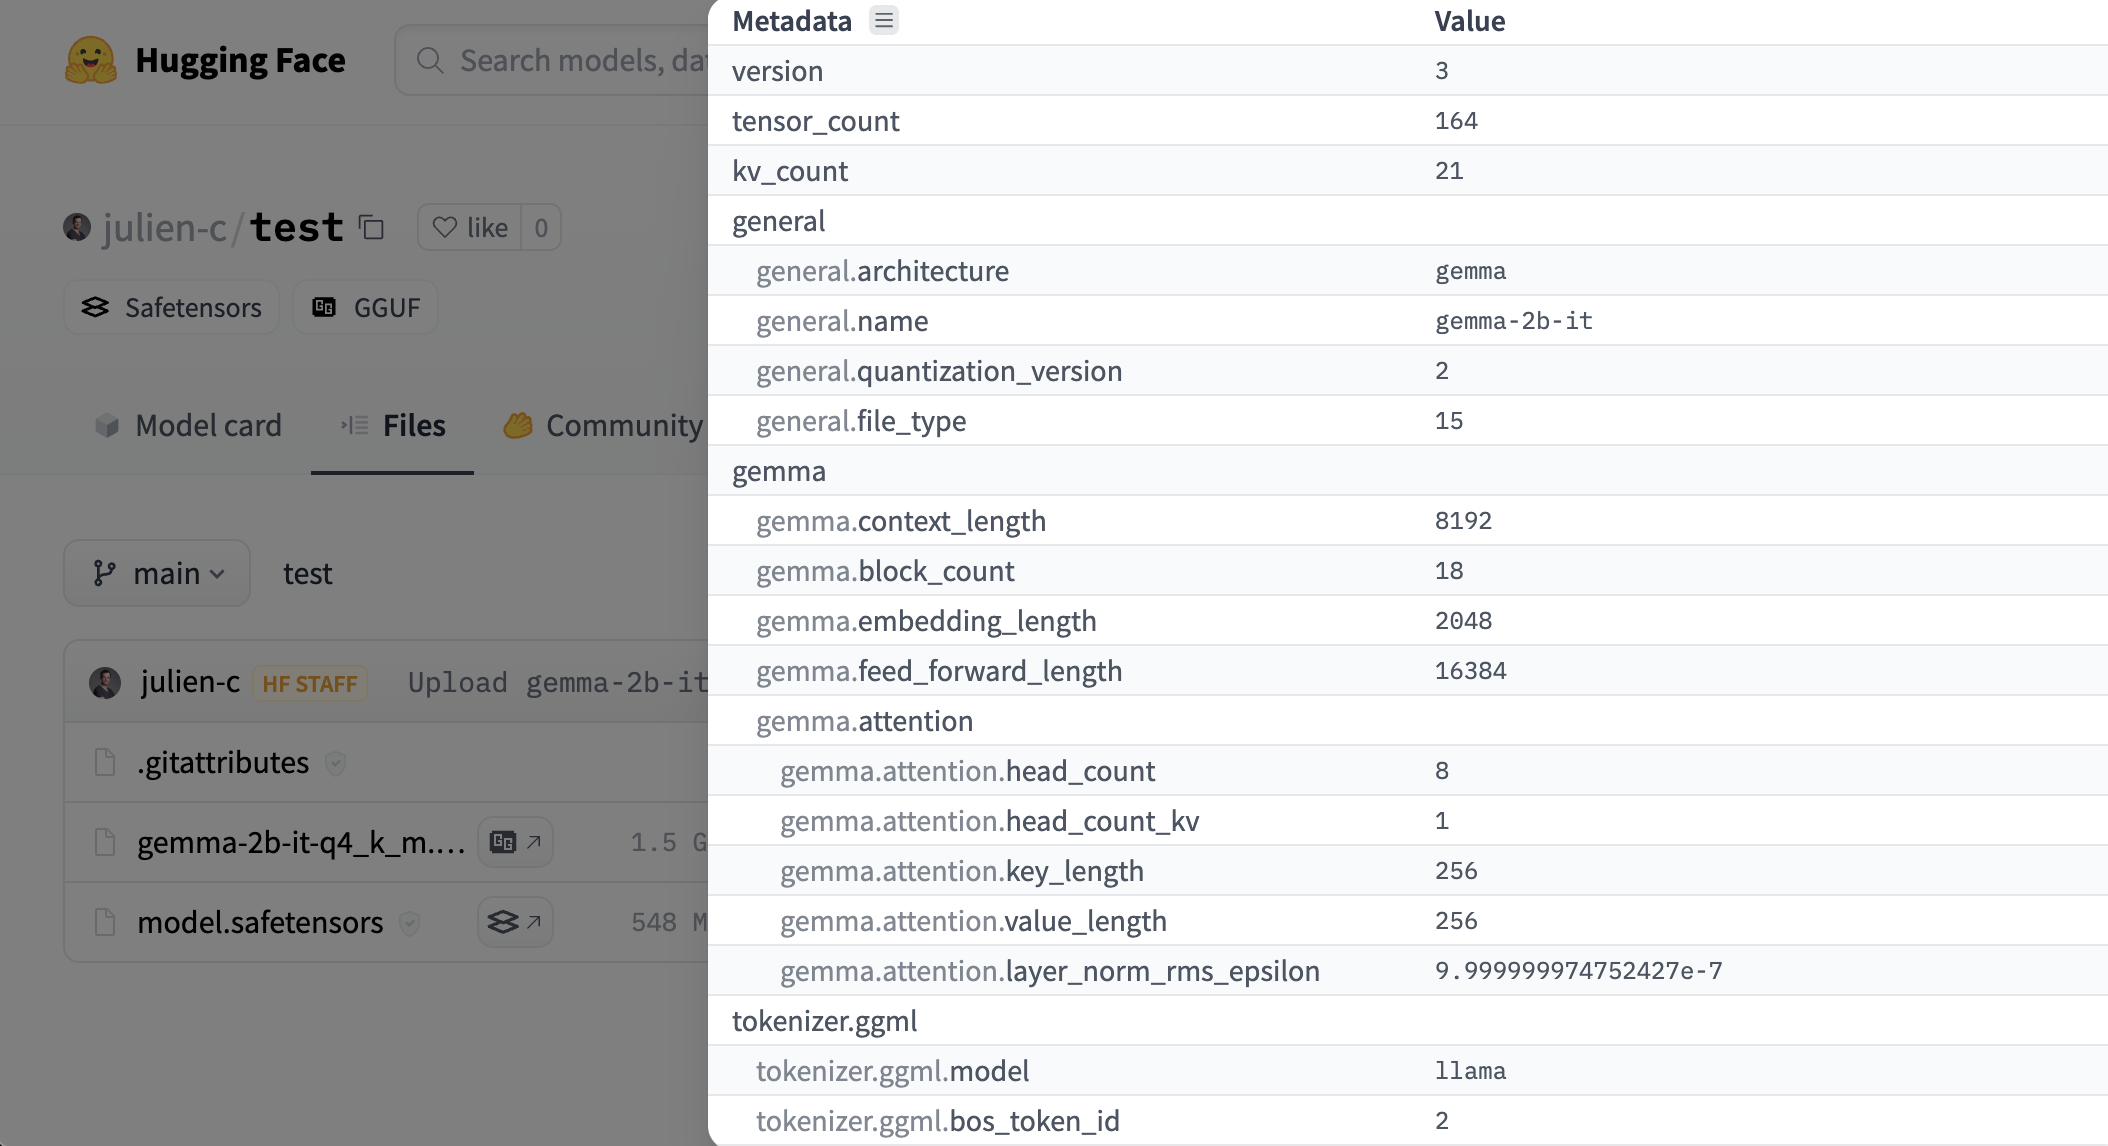The image size is (2108, 1146).
Task: Click the Metadata list toggle icon
Action: [x=884, y=21]
